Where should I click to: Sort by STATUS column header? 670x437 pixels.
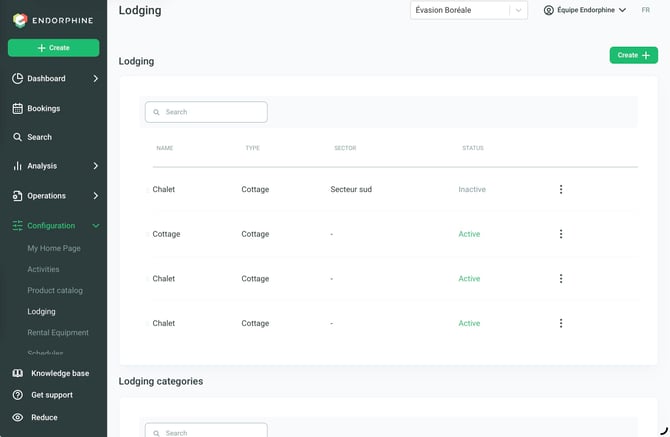[473, 148]
